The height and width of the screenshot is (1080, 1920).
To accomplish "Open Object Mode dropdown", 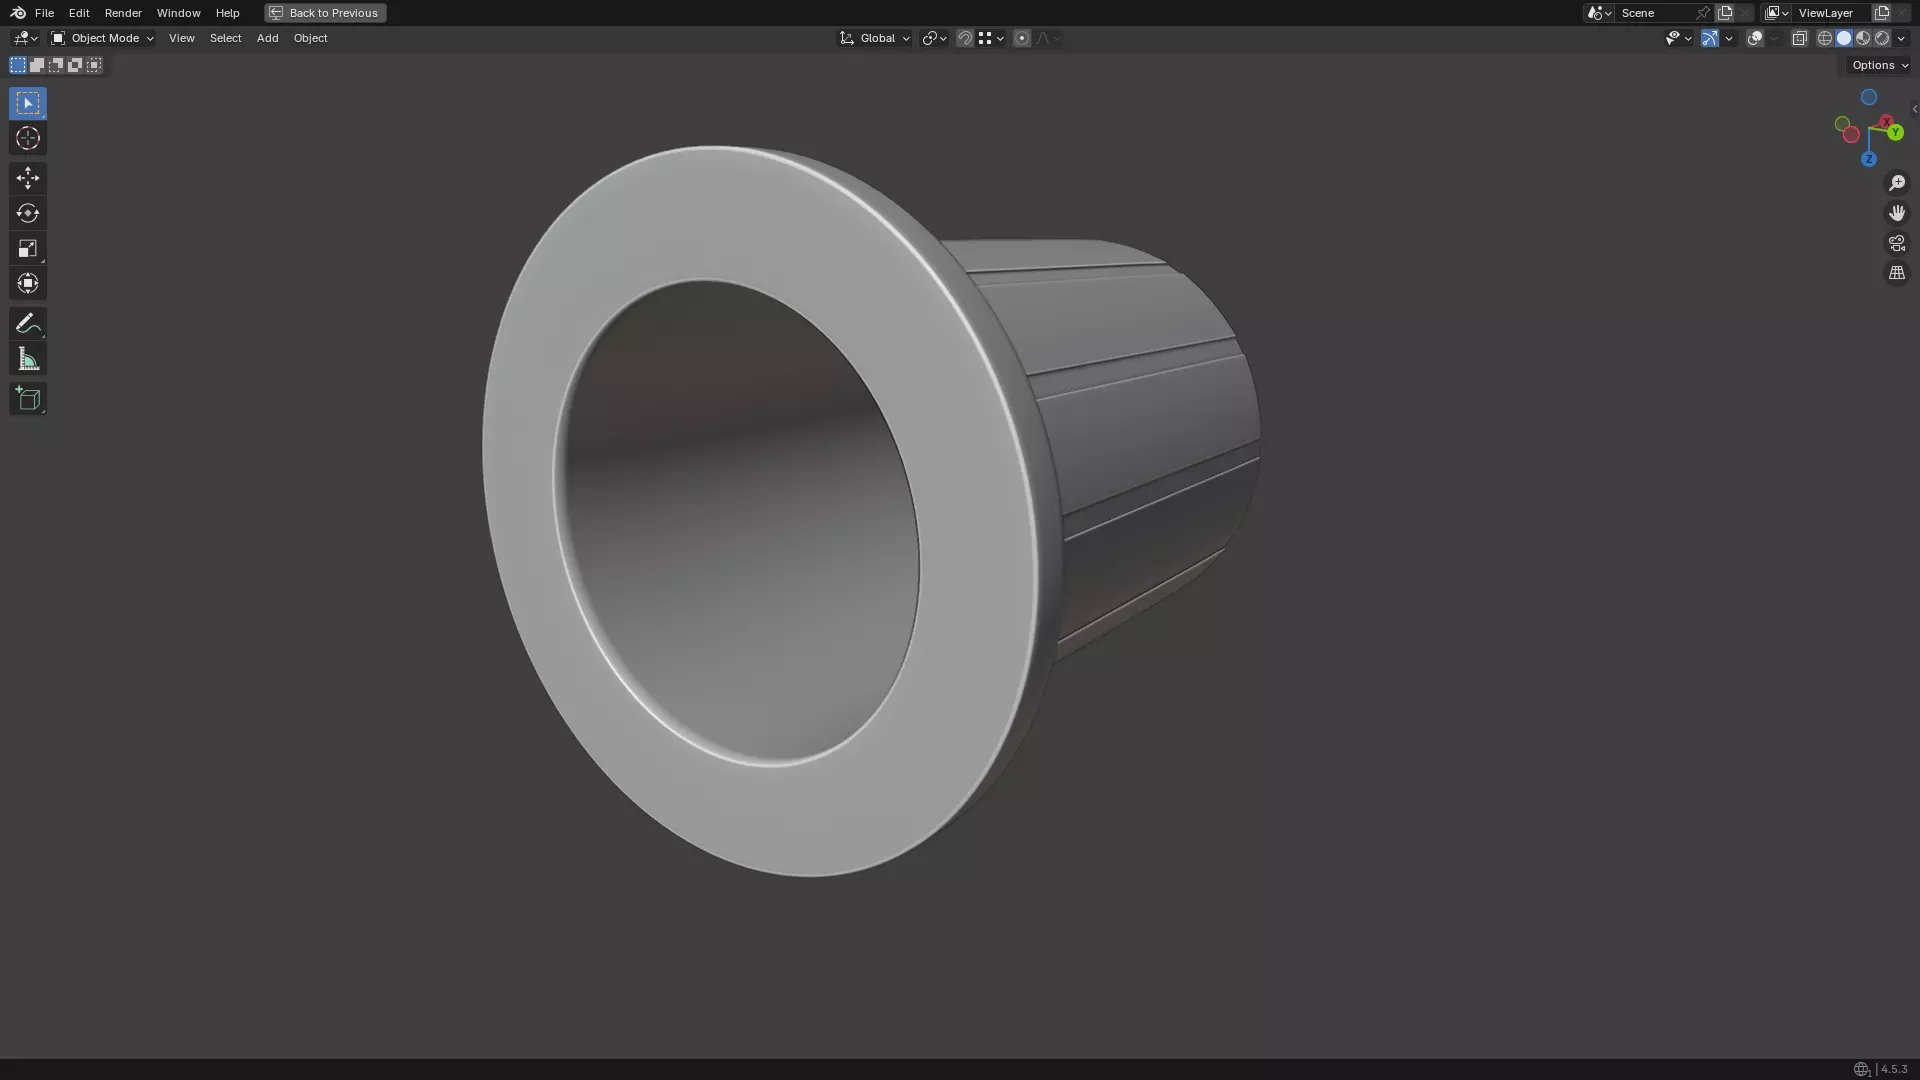I will tap(103, 38).
